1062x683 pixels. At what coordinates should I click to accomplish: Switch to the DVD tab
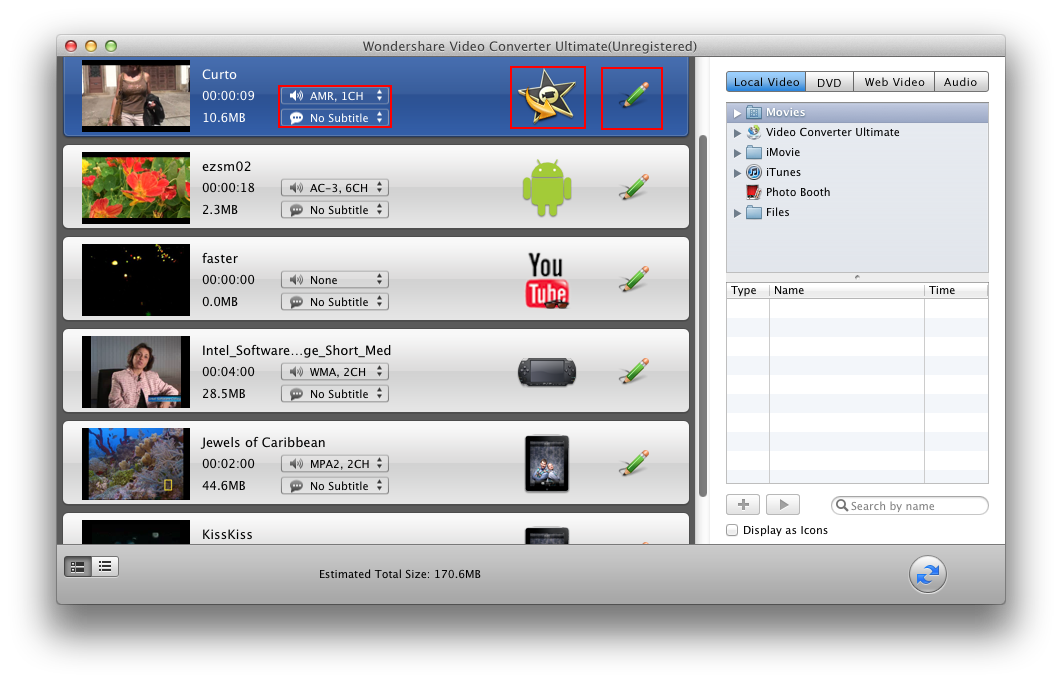pyautogui.click(x=828, y=82)
